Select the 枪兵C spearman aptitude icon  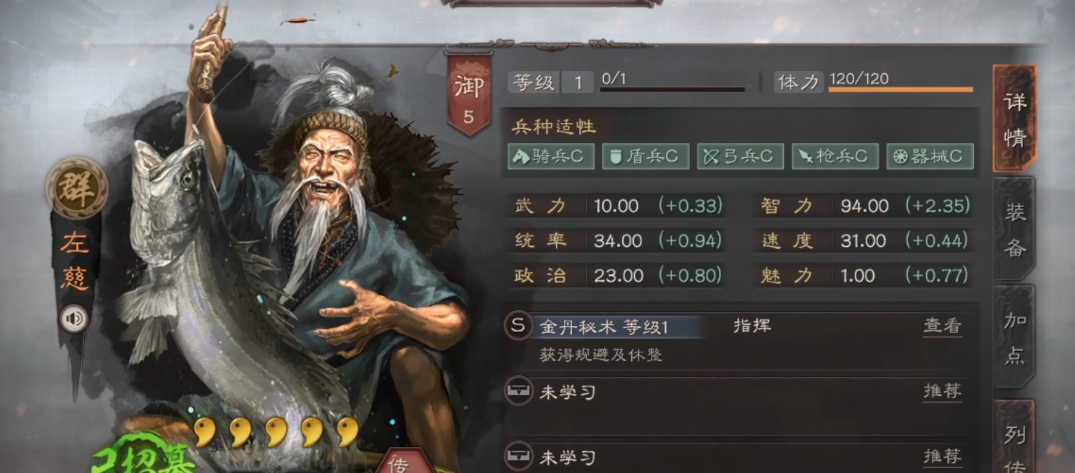834,156
